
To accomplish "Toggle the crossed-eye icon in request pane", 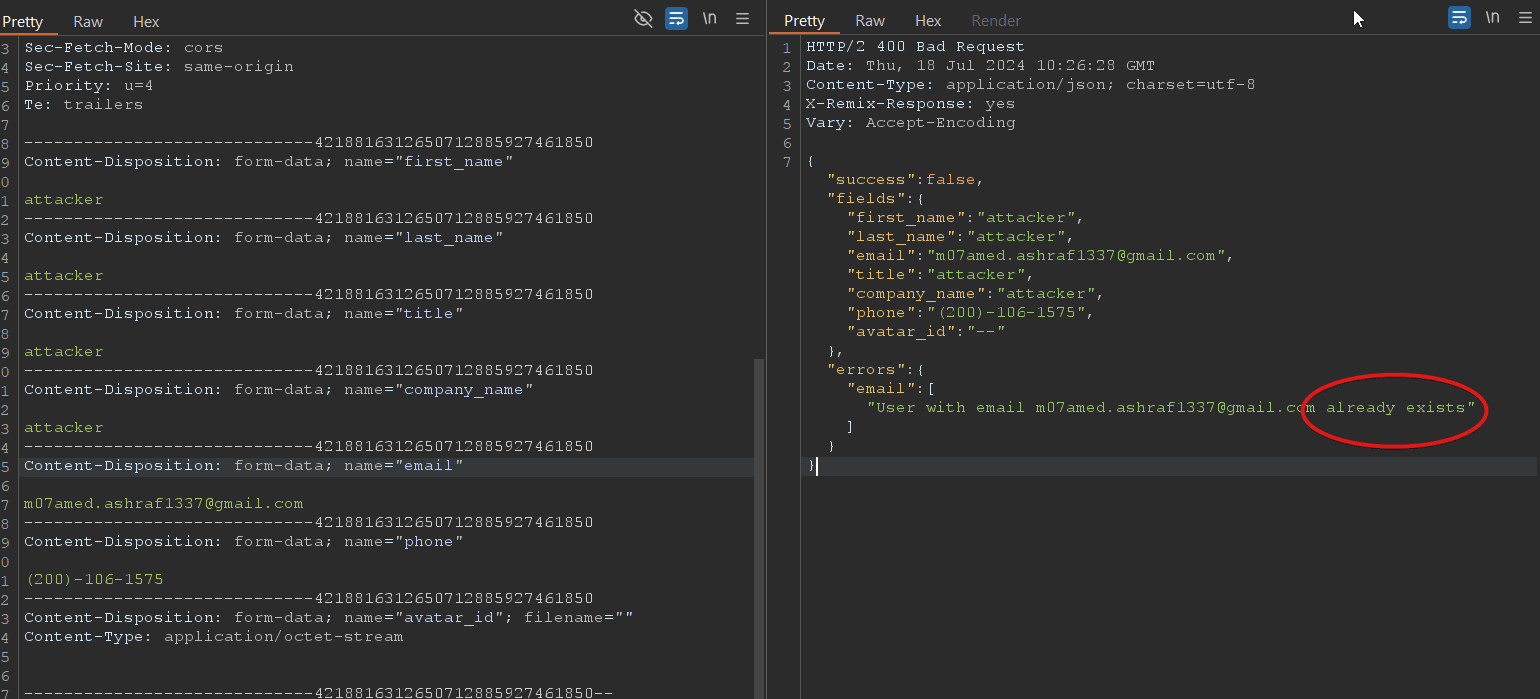I will pos(643,18).
